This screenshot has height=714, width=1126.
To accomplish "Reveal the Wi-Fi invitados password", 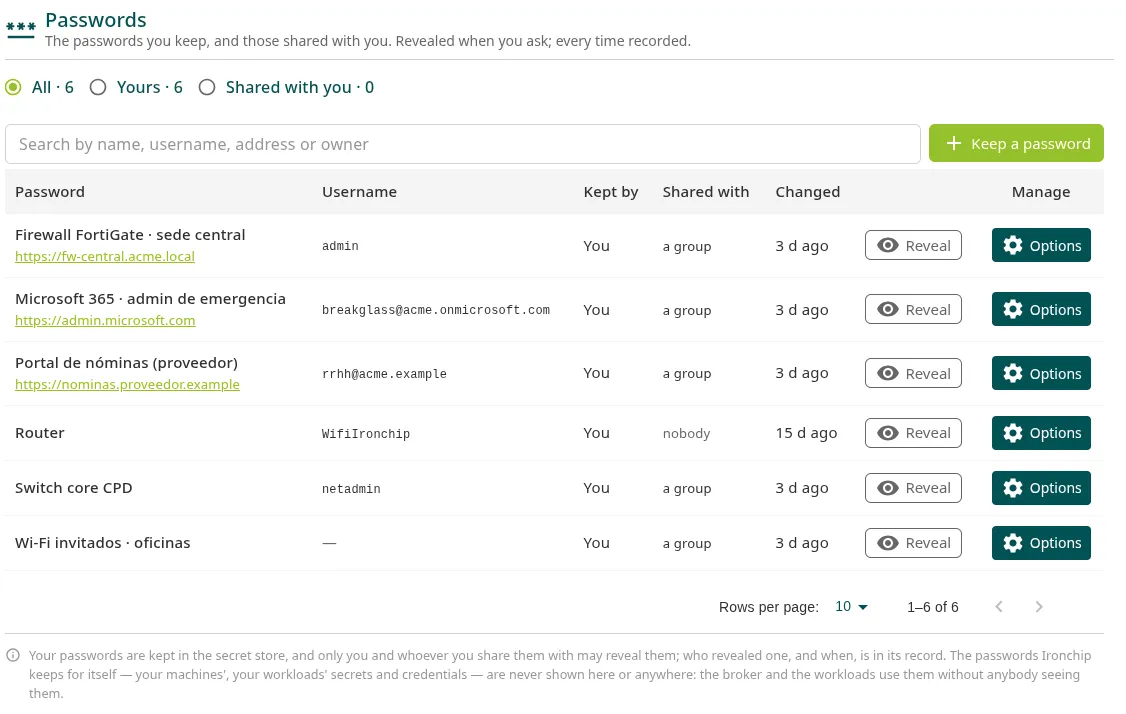I will [913, 543].
